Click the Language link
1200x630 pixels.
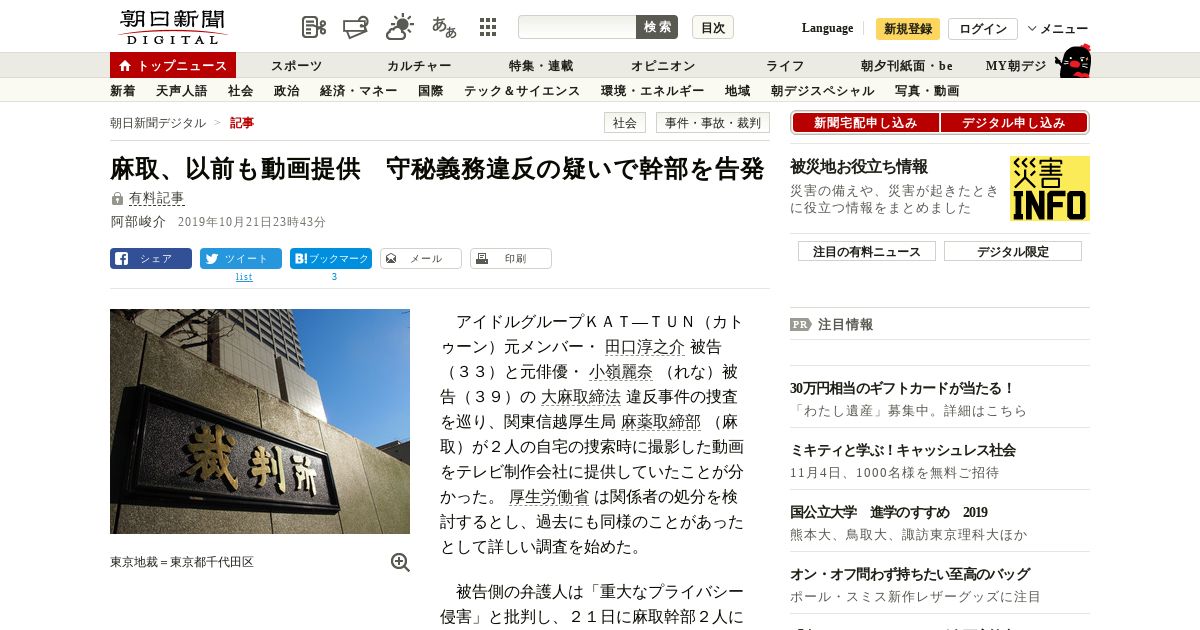tap(827, 28)
